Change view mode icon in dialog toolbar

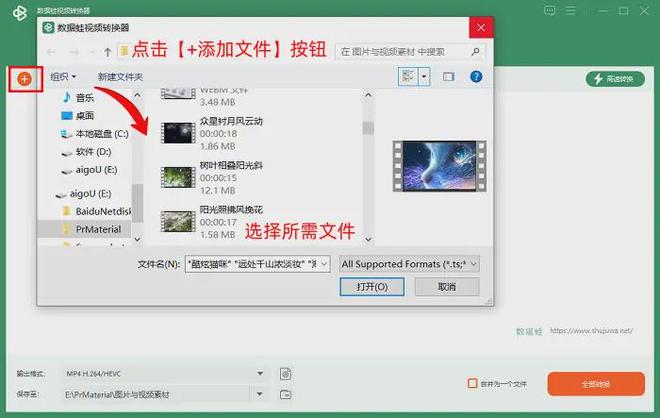(x=408, y=77)
